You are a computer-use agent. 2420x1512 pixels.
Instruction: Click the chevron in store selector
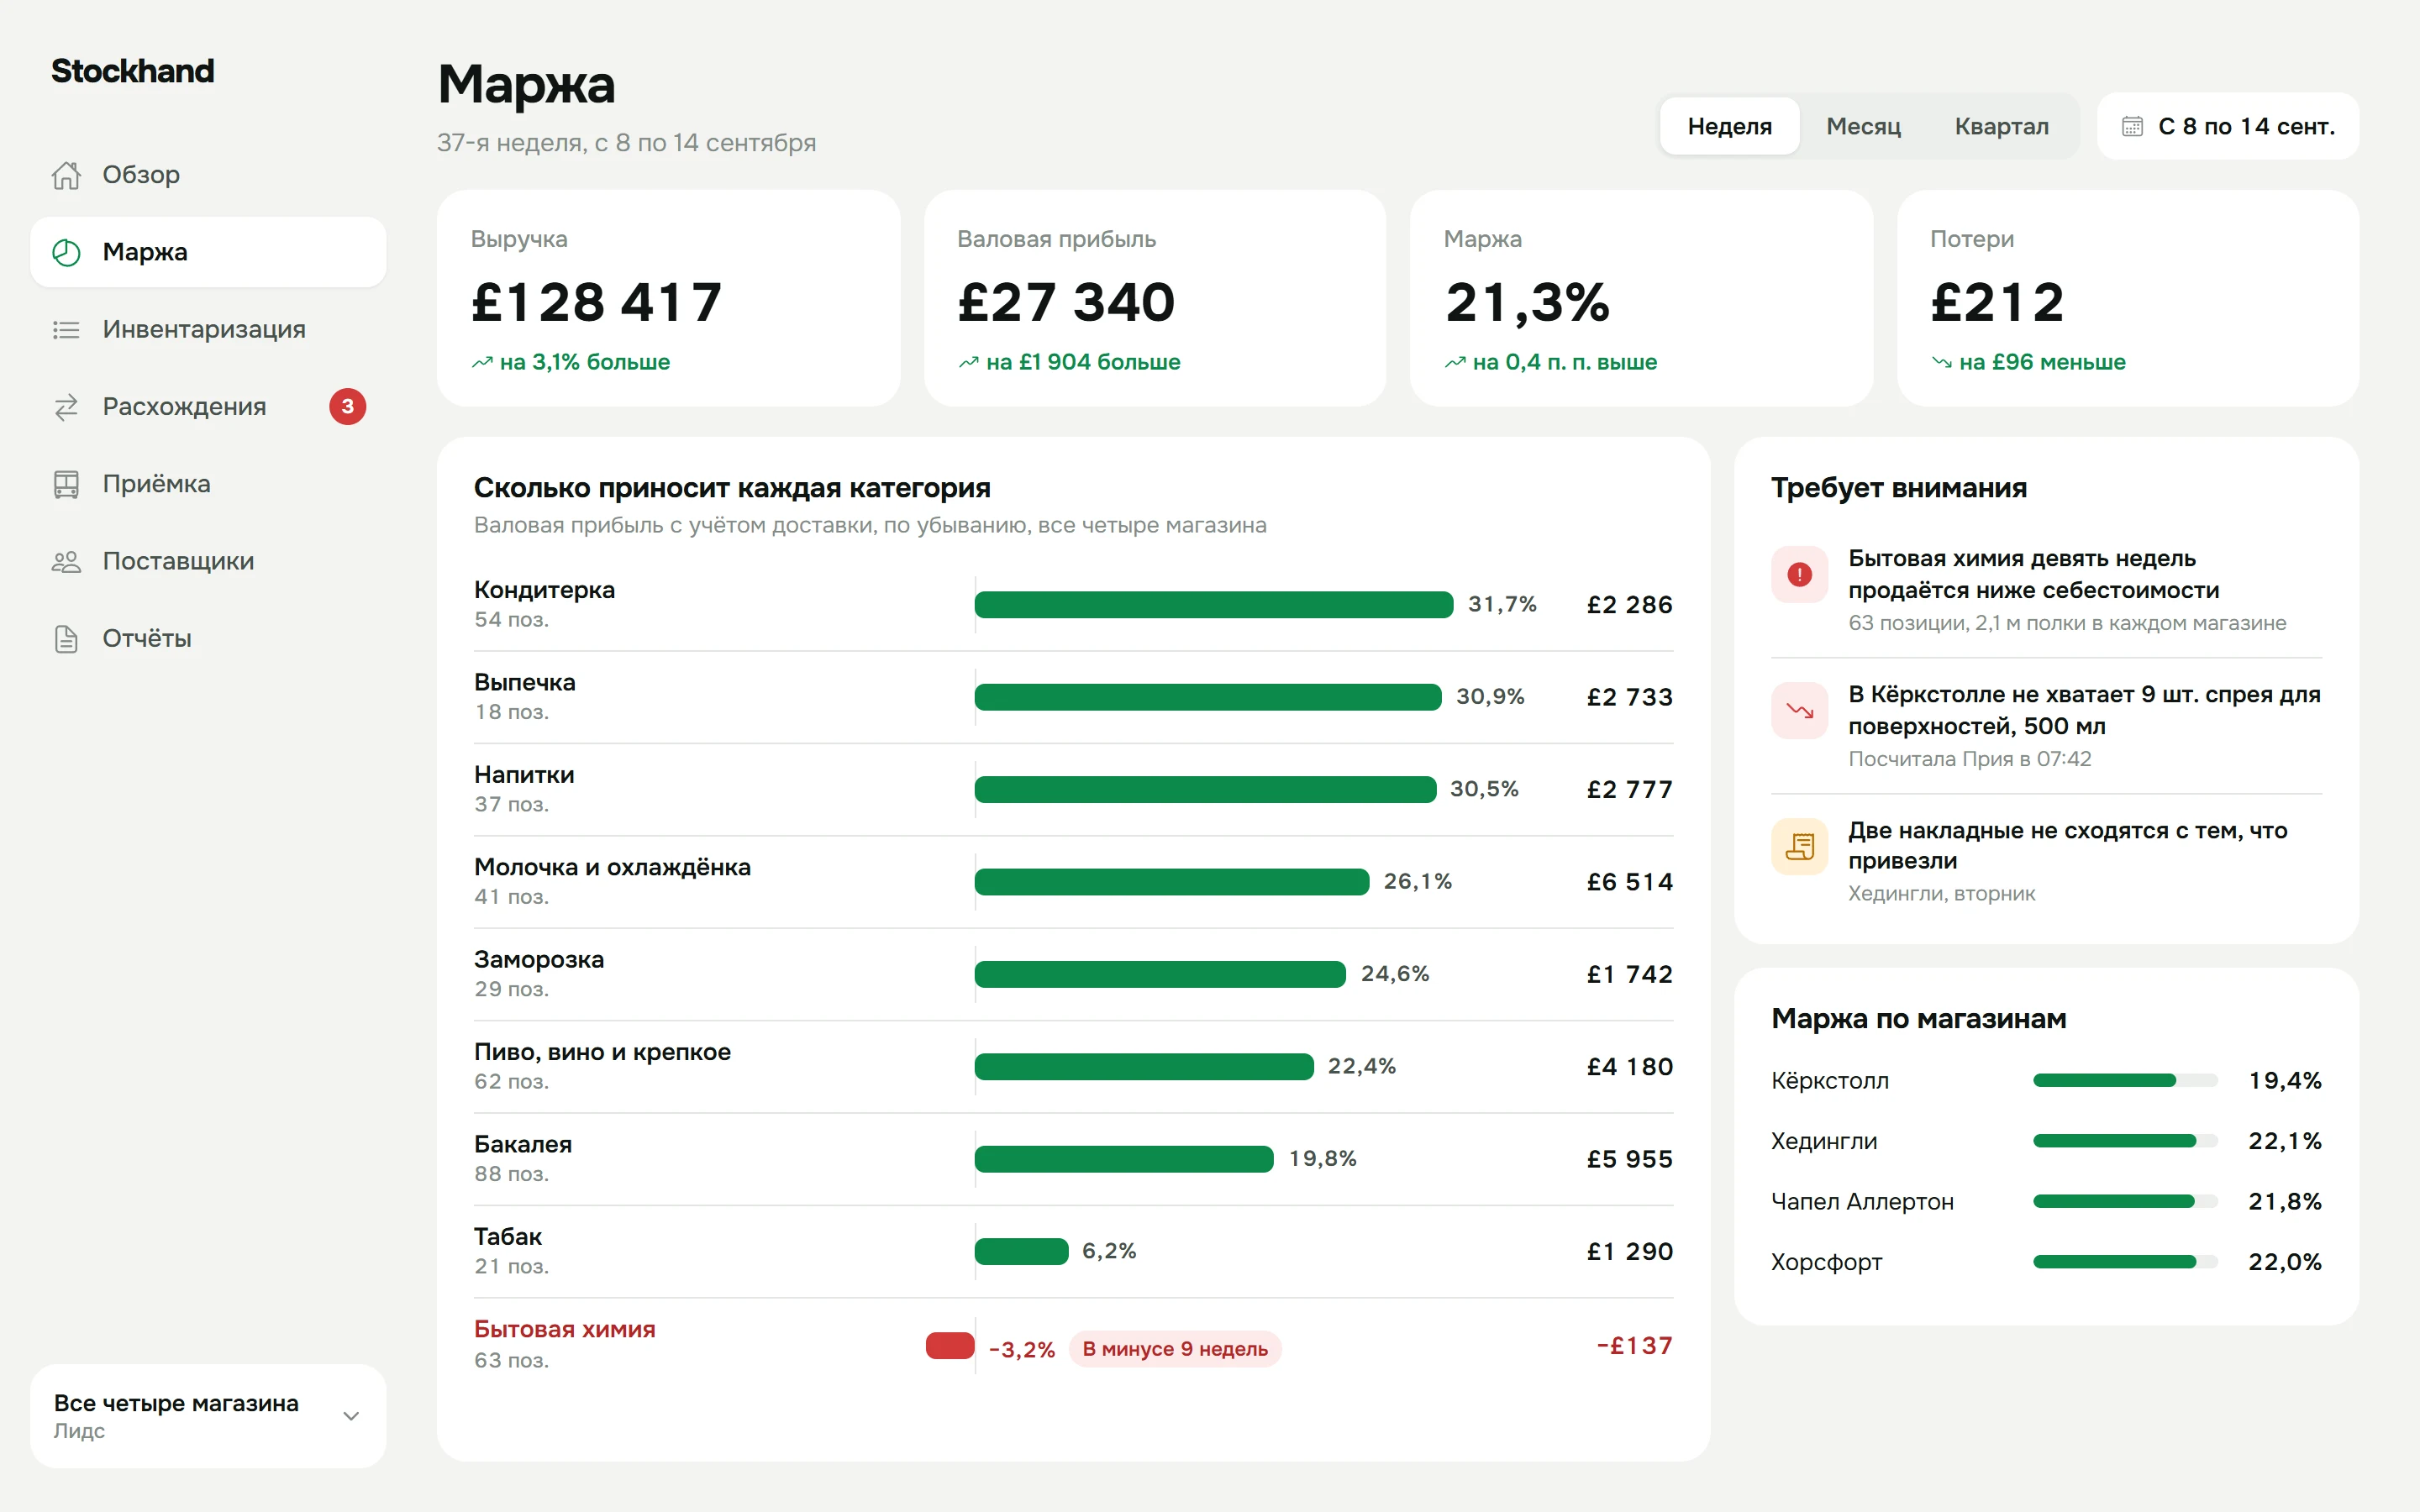click(351, 1416)
